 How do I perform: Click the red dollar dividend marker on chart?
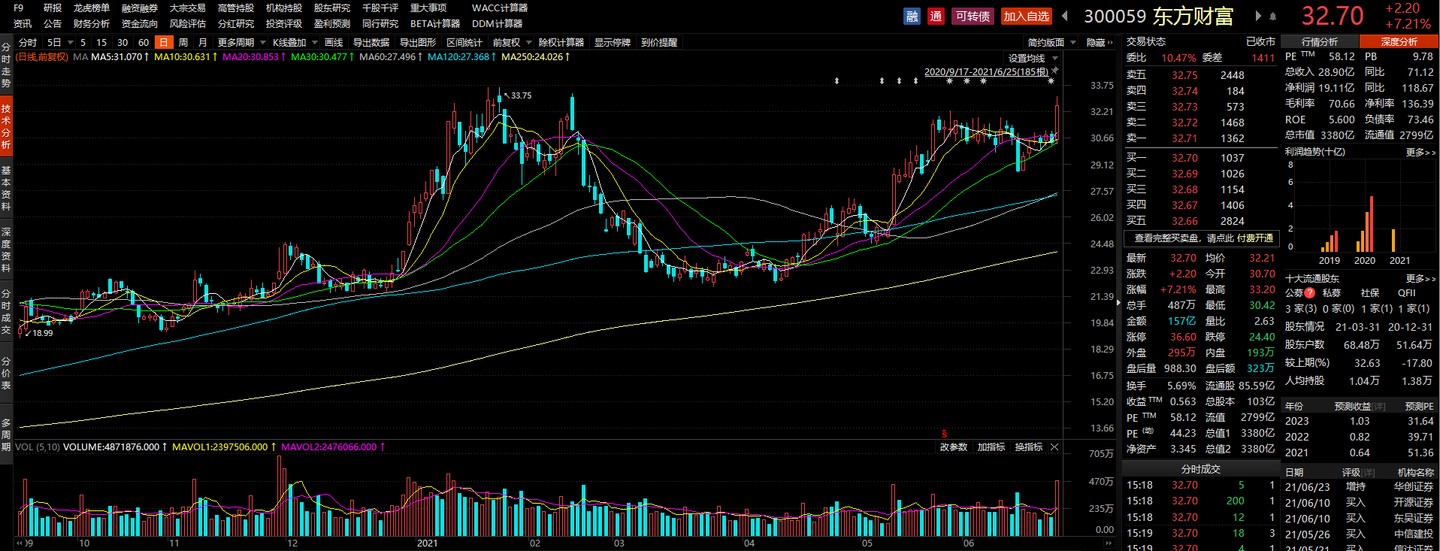944,432
